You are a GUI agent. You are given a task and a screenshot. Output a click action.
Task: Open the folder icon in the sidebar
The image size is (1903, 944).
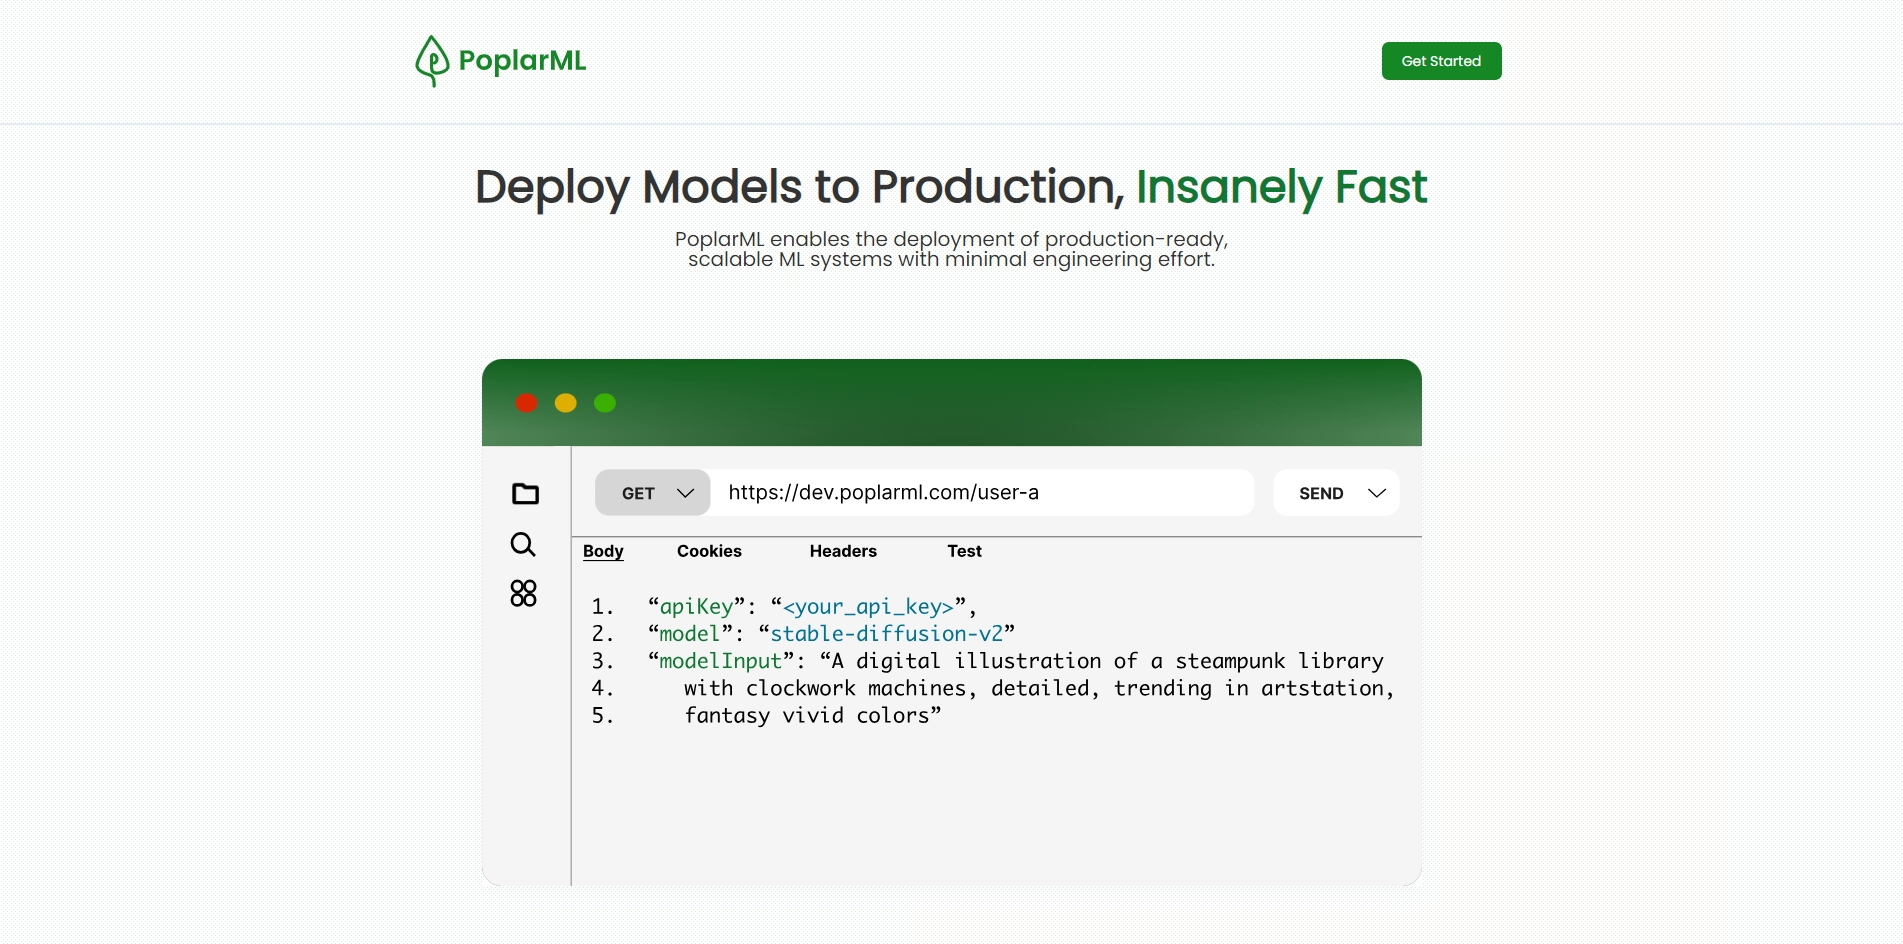(x=525, y=494)
